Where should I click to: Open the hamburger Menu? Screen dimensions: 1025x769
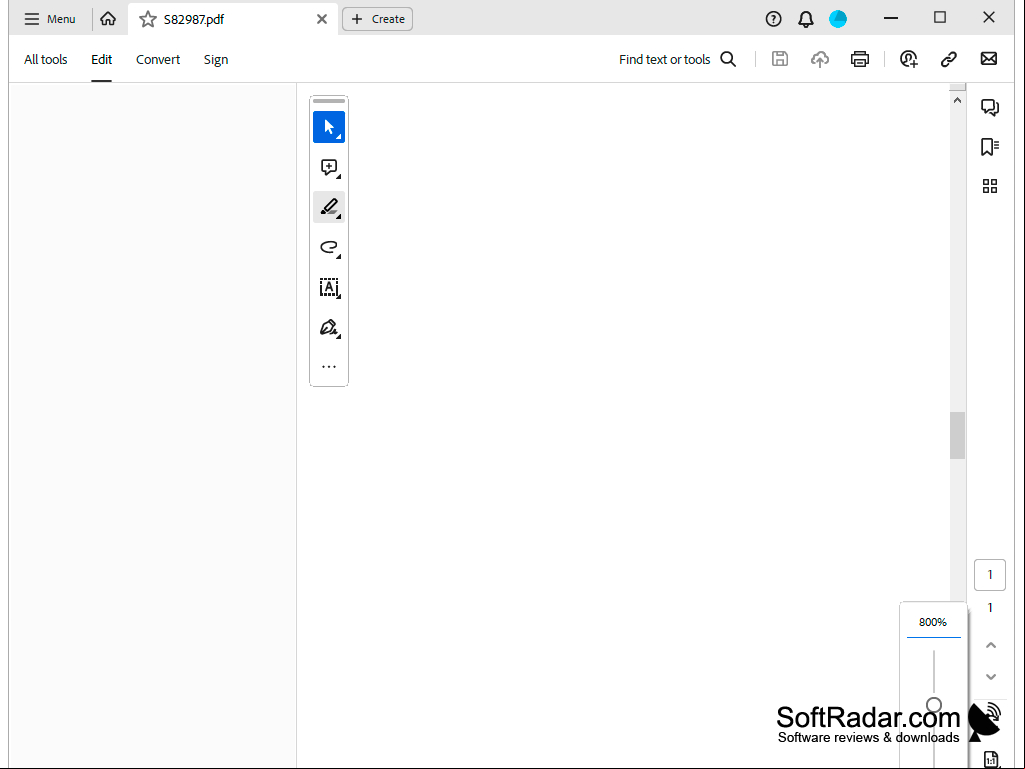(x=50, y=19)
